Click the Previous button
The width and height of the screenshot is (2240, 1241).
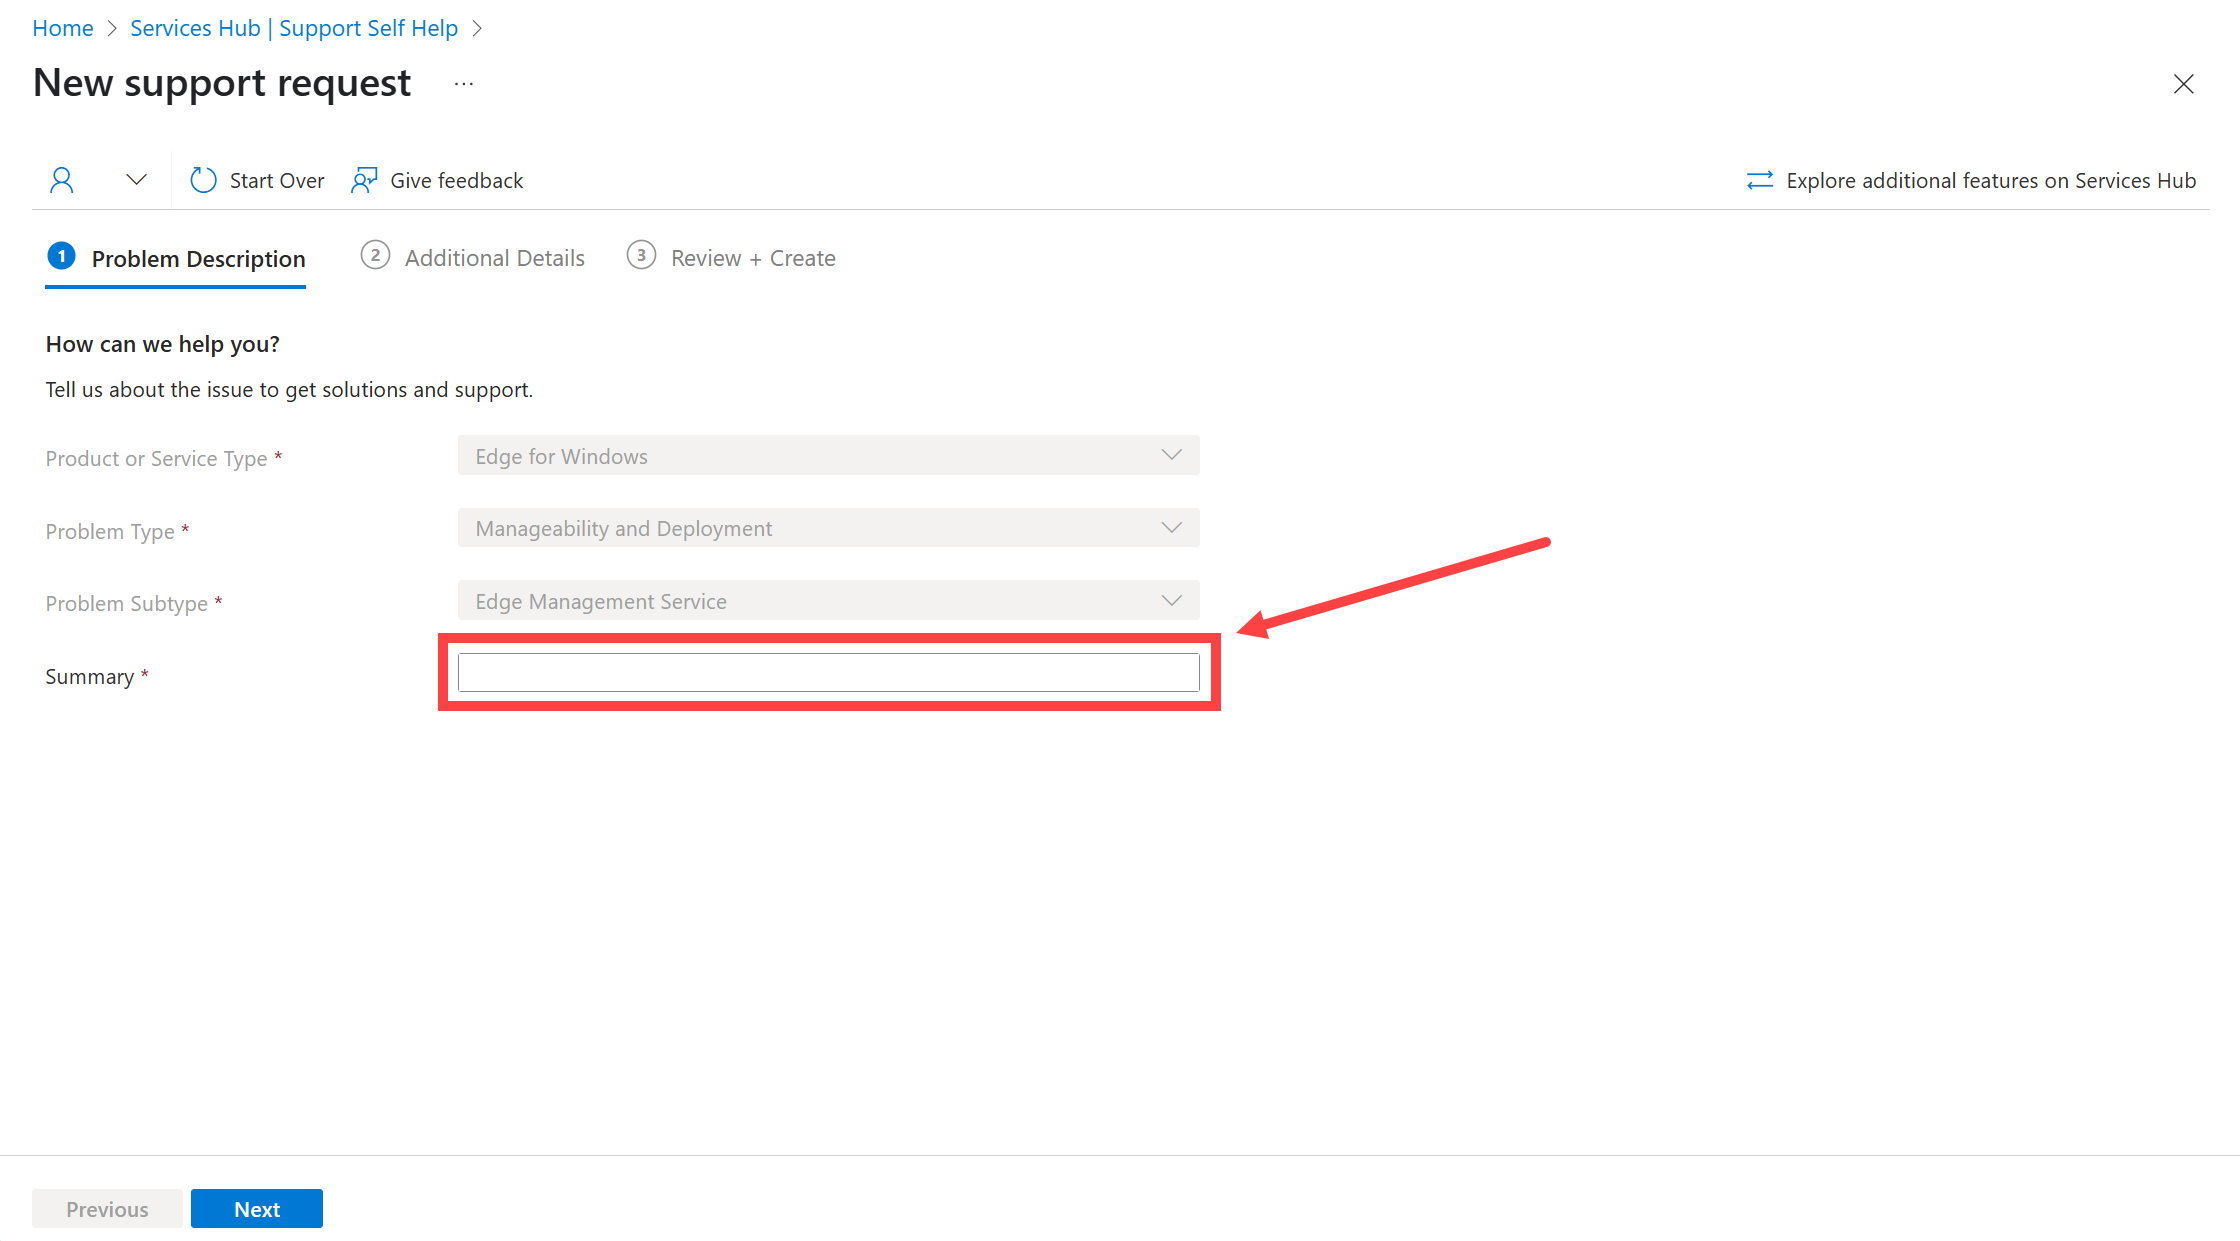coord(107,1209)
